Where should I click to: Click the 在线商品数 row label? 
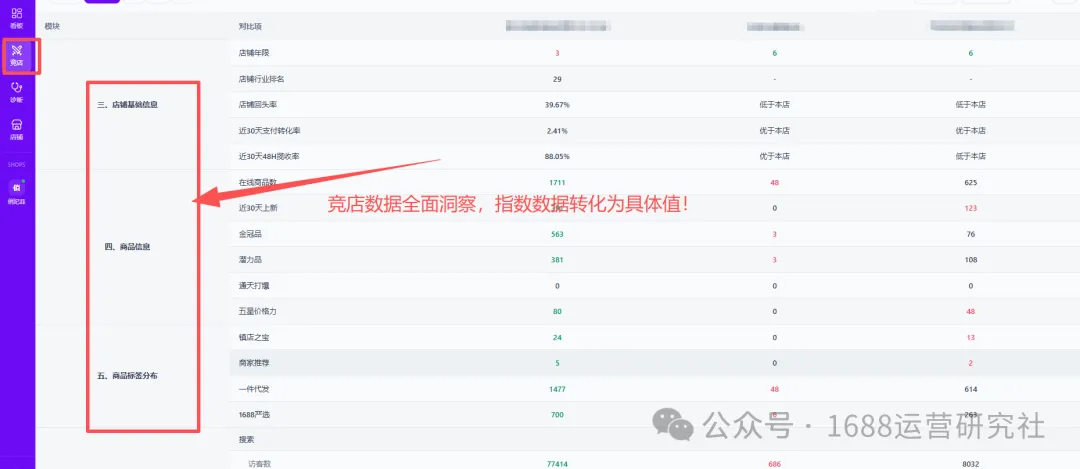coord(258,183)
